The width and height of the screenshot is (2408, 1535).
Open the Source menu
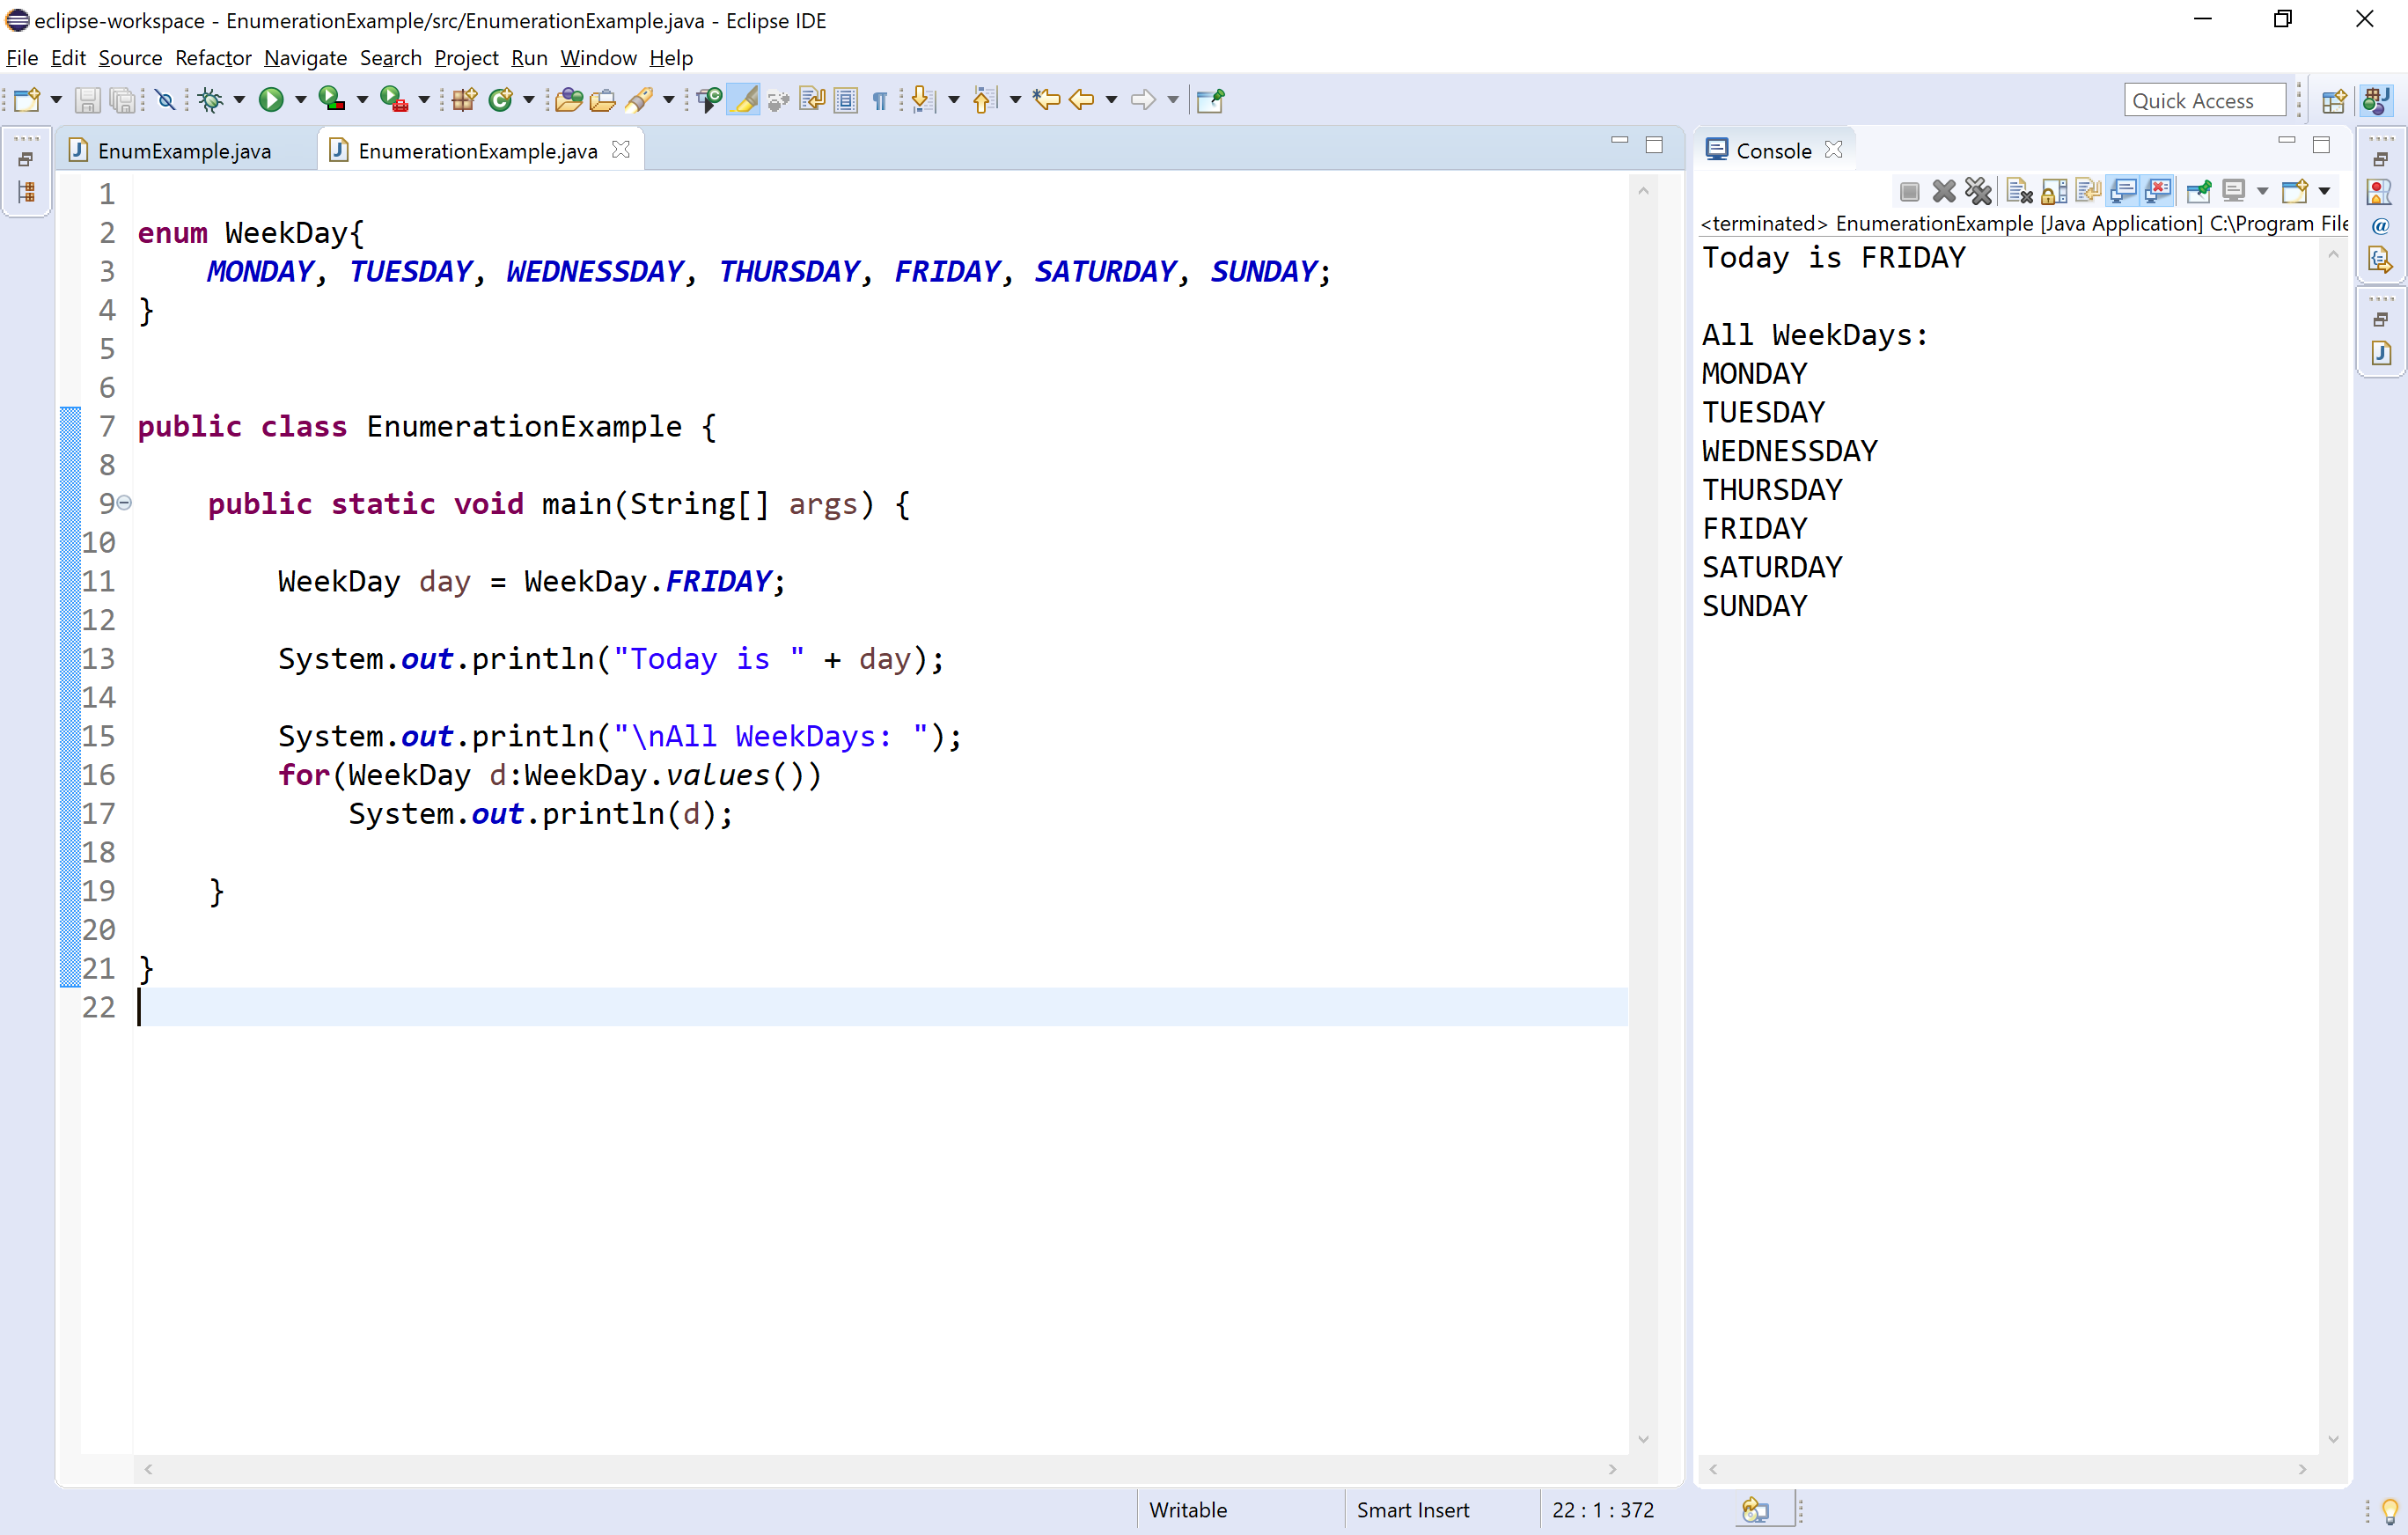(x=130, y=58)
